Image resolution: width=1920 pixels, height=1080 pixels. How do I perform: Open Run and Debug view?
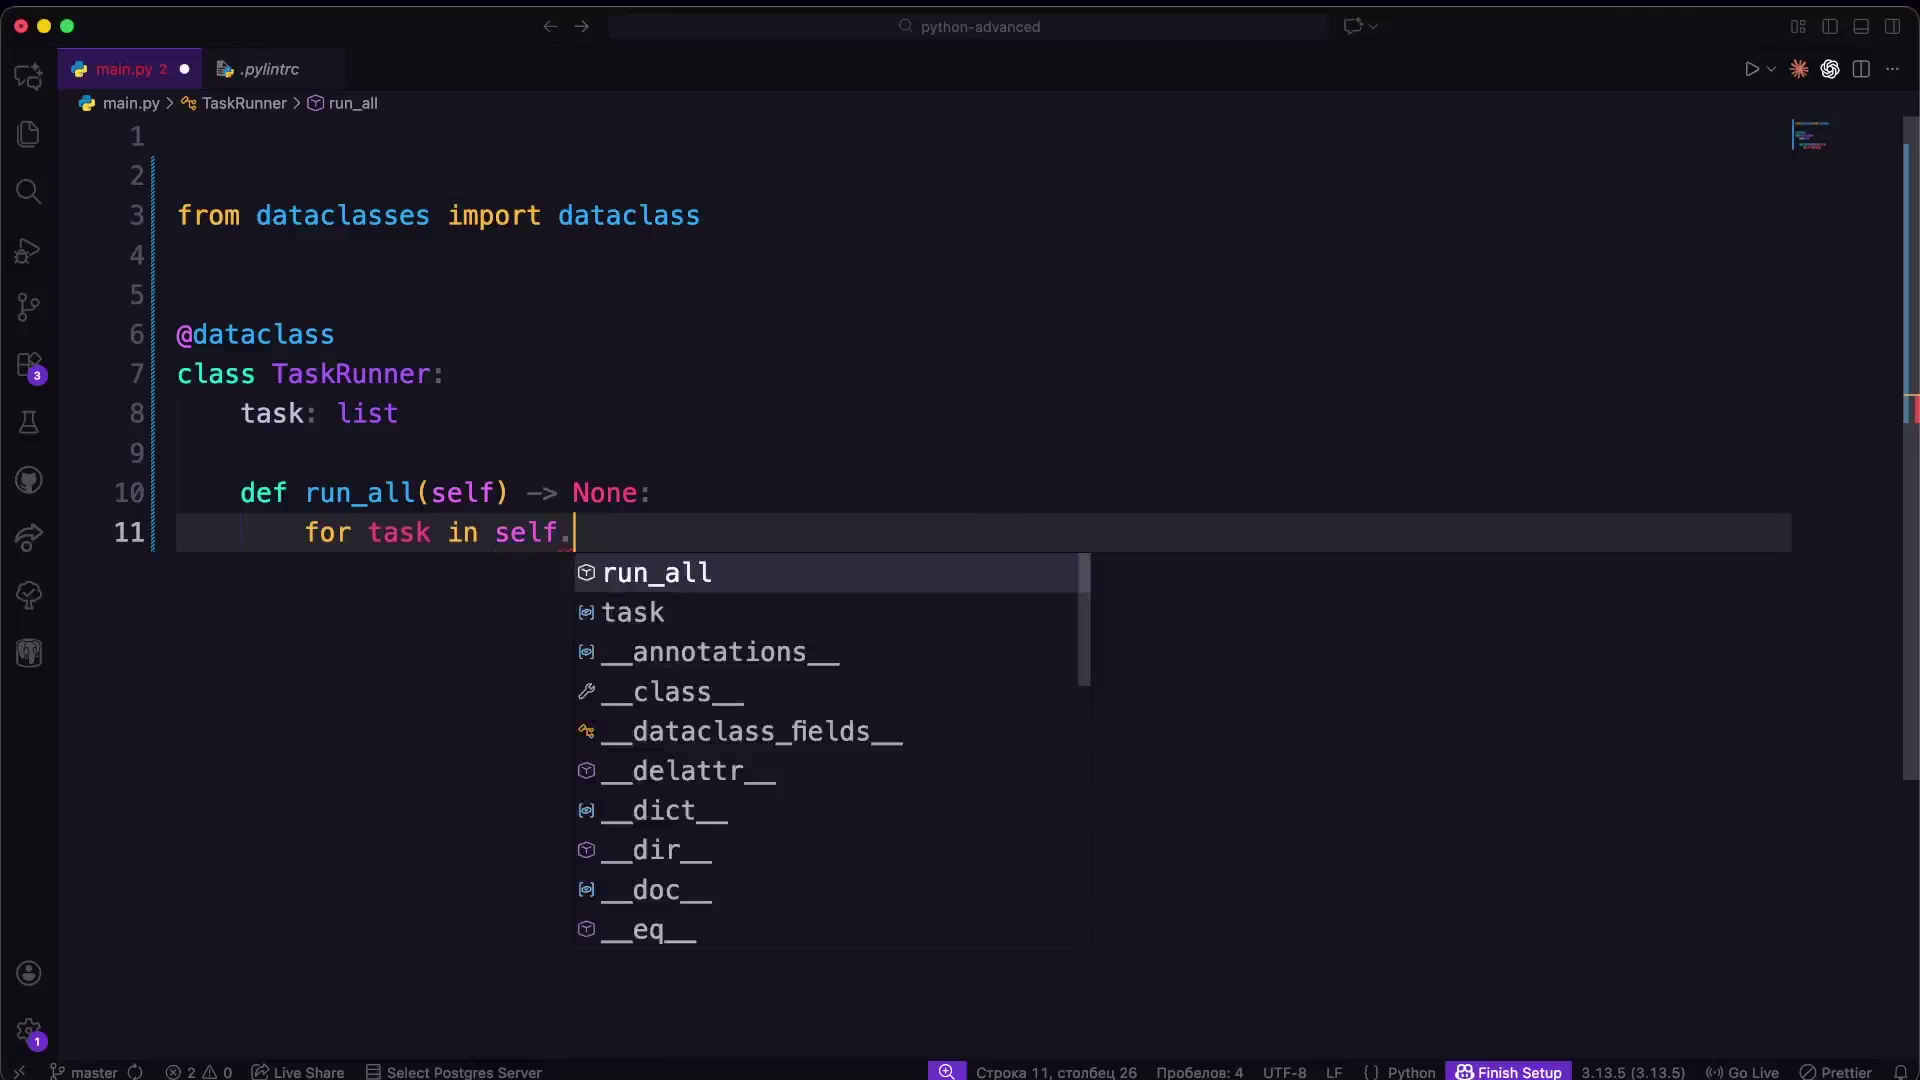point(29,250)
